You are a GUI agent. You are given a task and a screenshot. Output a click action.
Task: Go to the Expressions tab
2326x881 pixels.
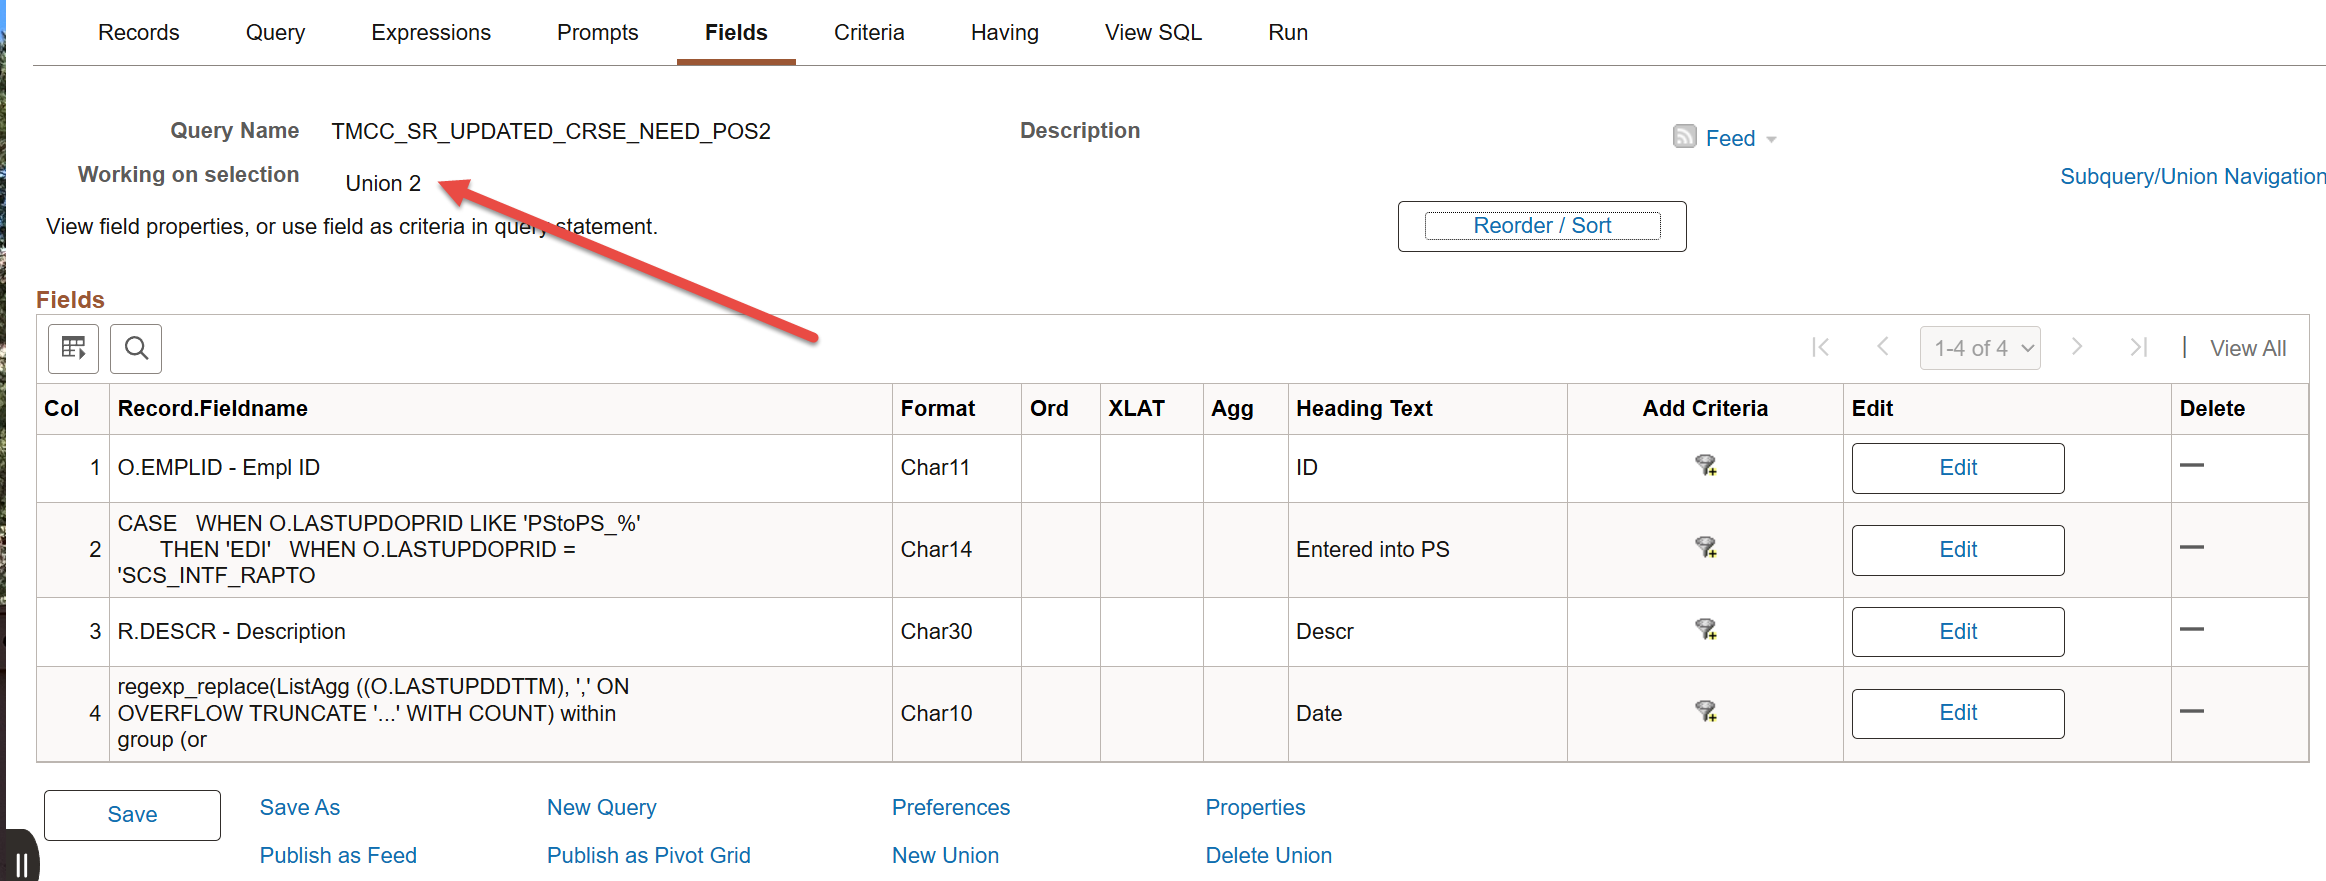(431, 32)
